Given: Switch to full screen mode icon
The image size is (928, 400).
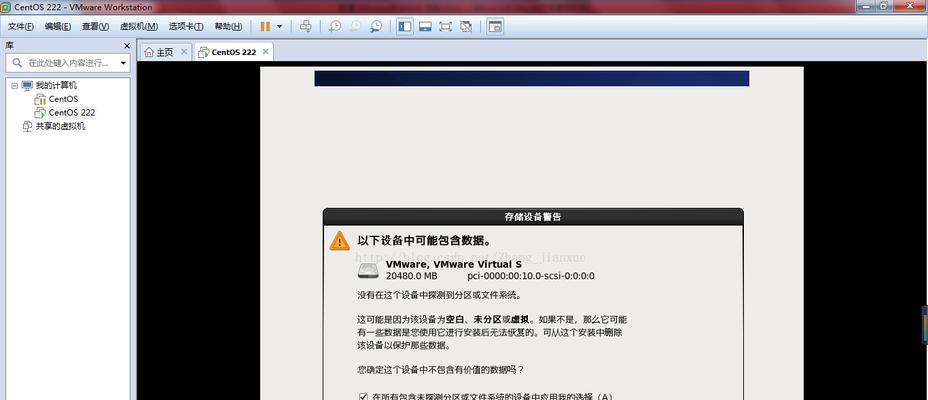Looking at the screenshot, I should pyautogui.click(x=445, y=27).
